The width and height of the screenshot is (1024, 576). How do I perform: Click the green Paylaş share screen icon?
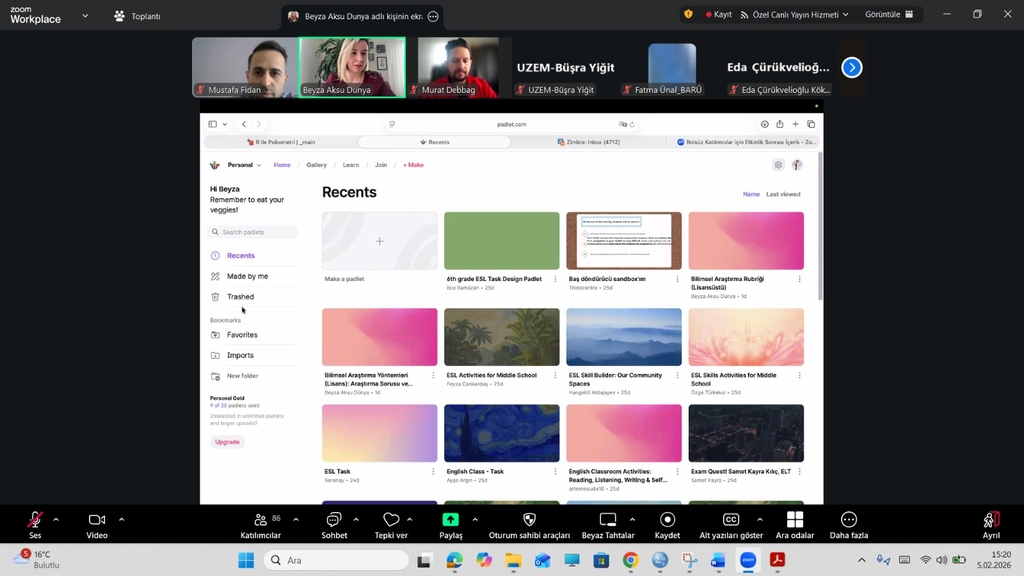tap(451, 520)
